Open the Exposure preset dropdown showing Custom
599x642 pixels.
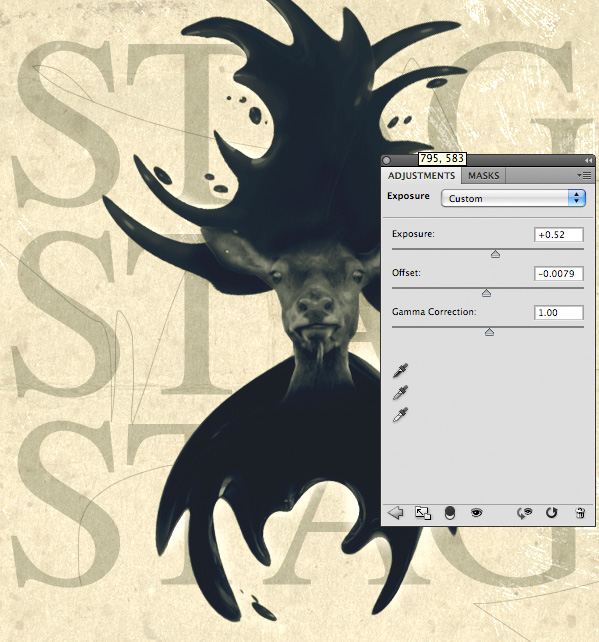pos(513,198)
